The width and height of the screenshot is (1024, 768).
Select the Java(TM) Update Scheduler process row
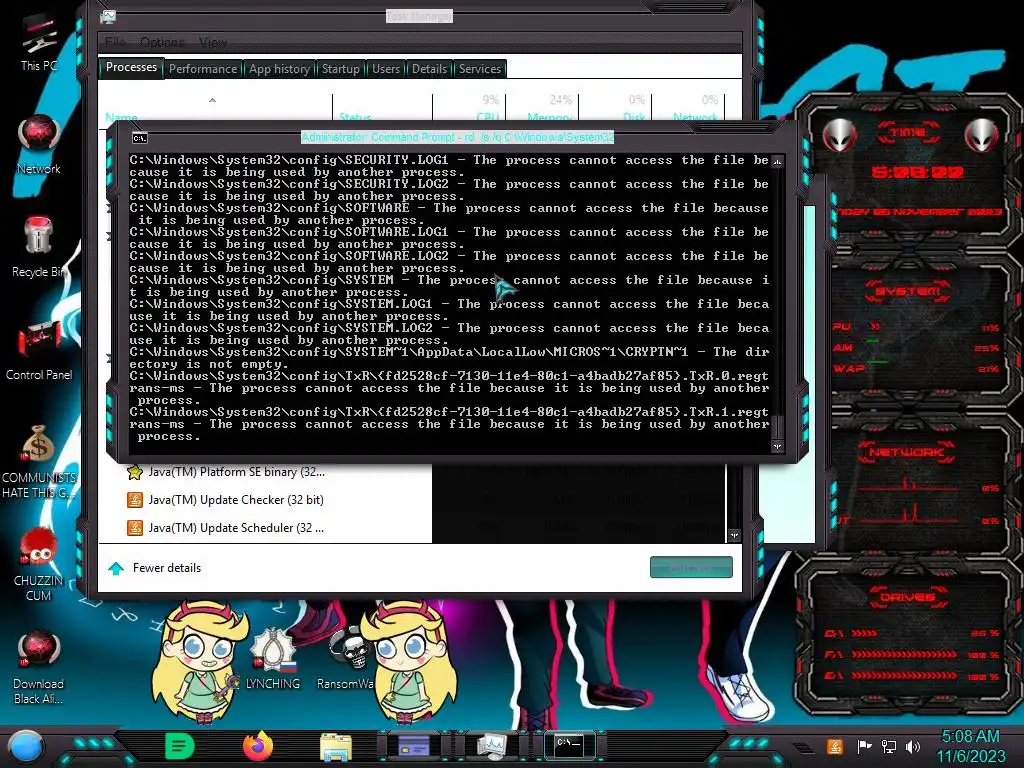[265, 528]
